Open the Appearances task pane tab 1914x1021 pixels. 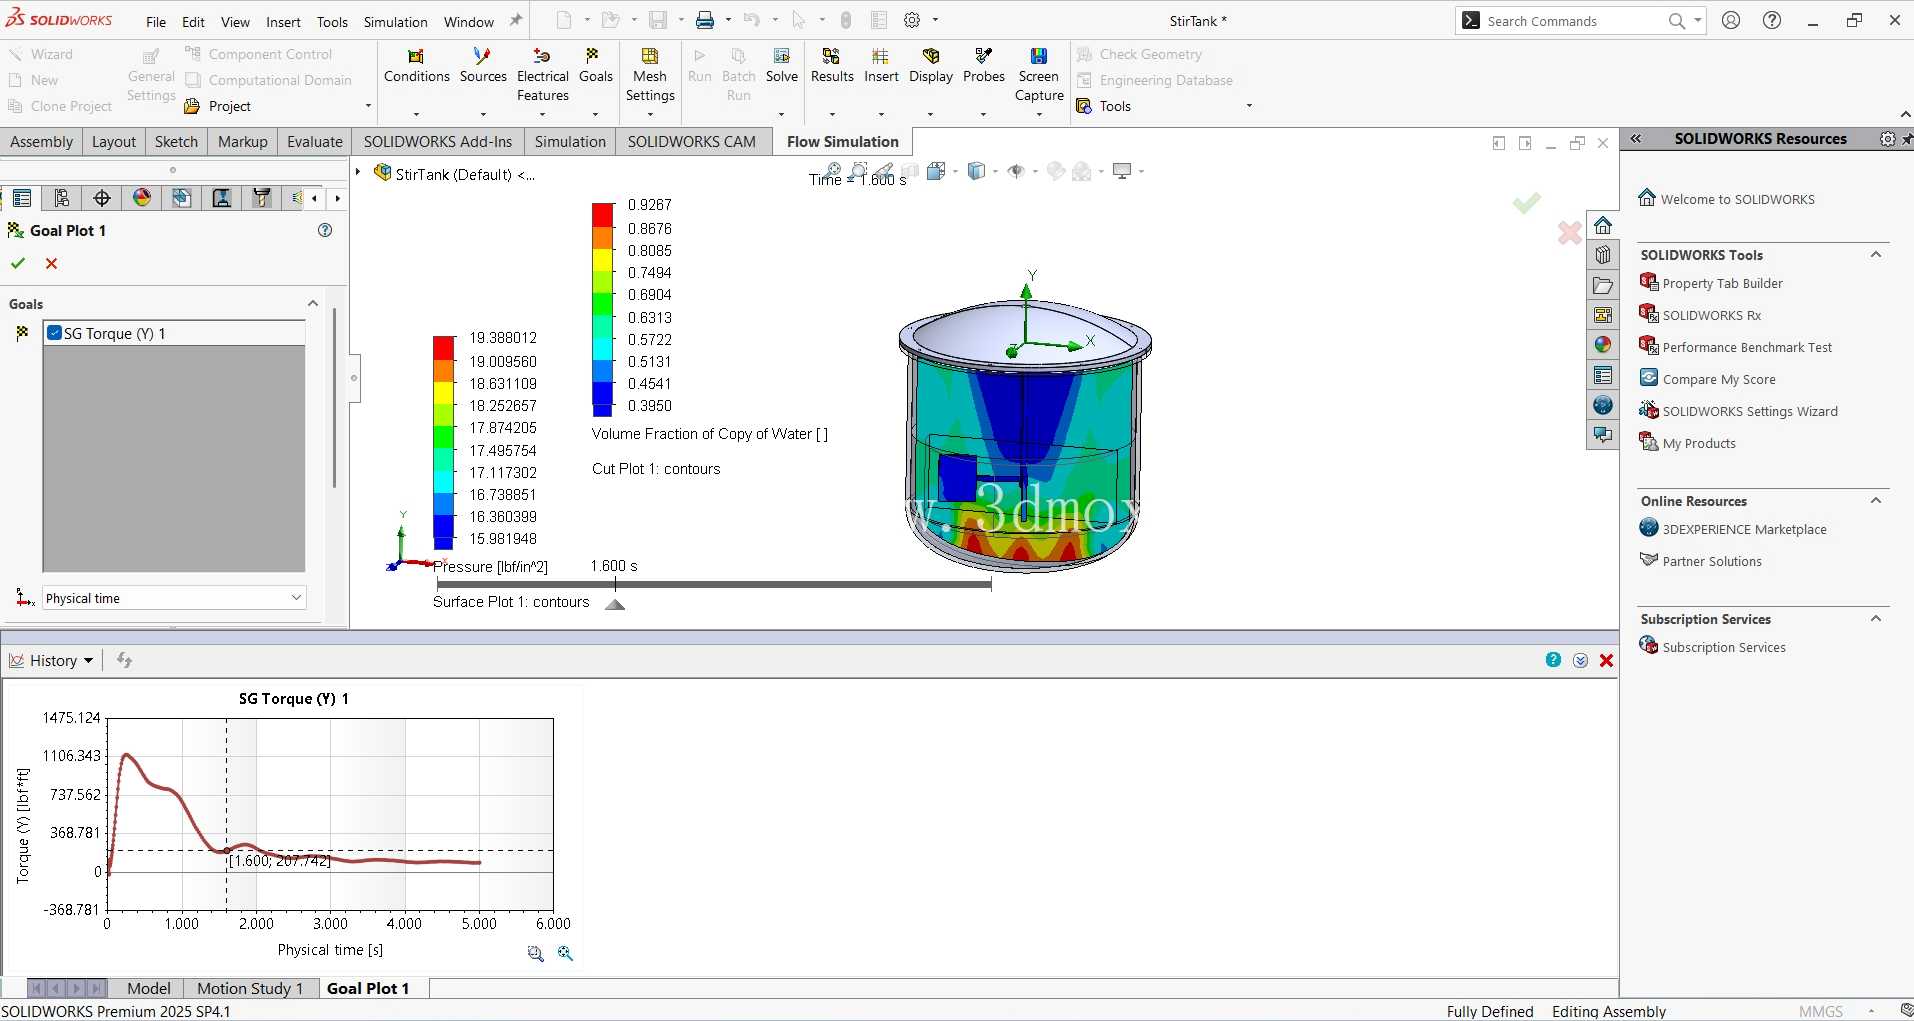pyautogui.click(x=1603, y=345)
